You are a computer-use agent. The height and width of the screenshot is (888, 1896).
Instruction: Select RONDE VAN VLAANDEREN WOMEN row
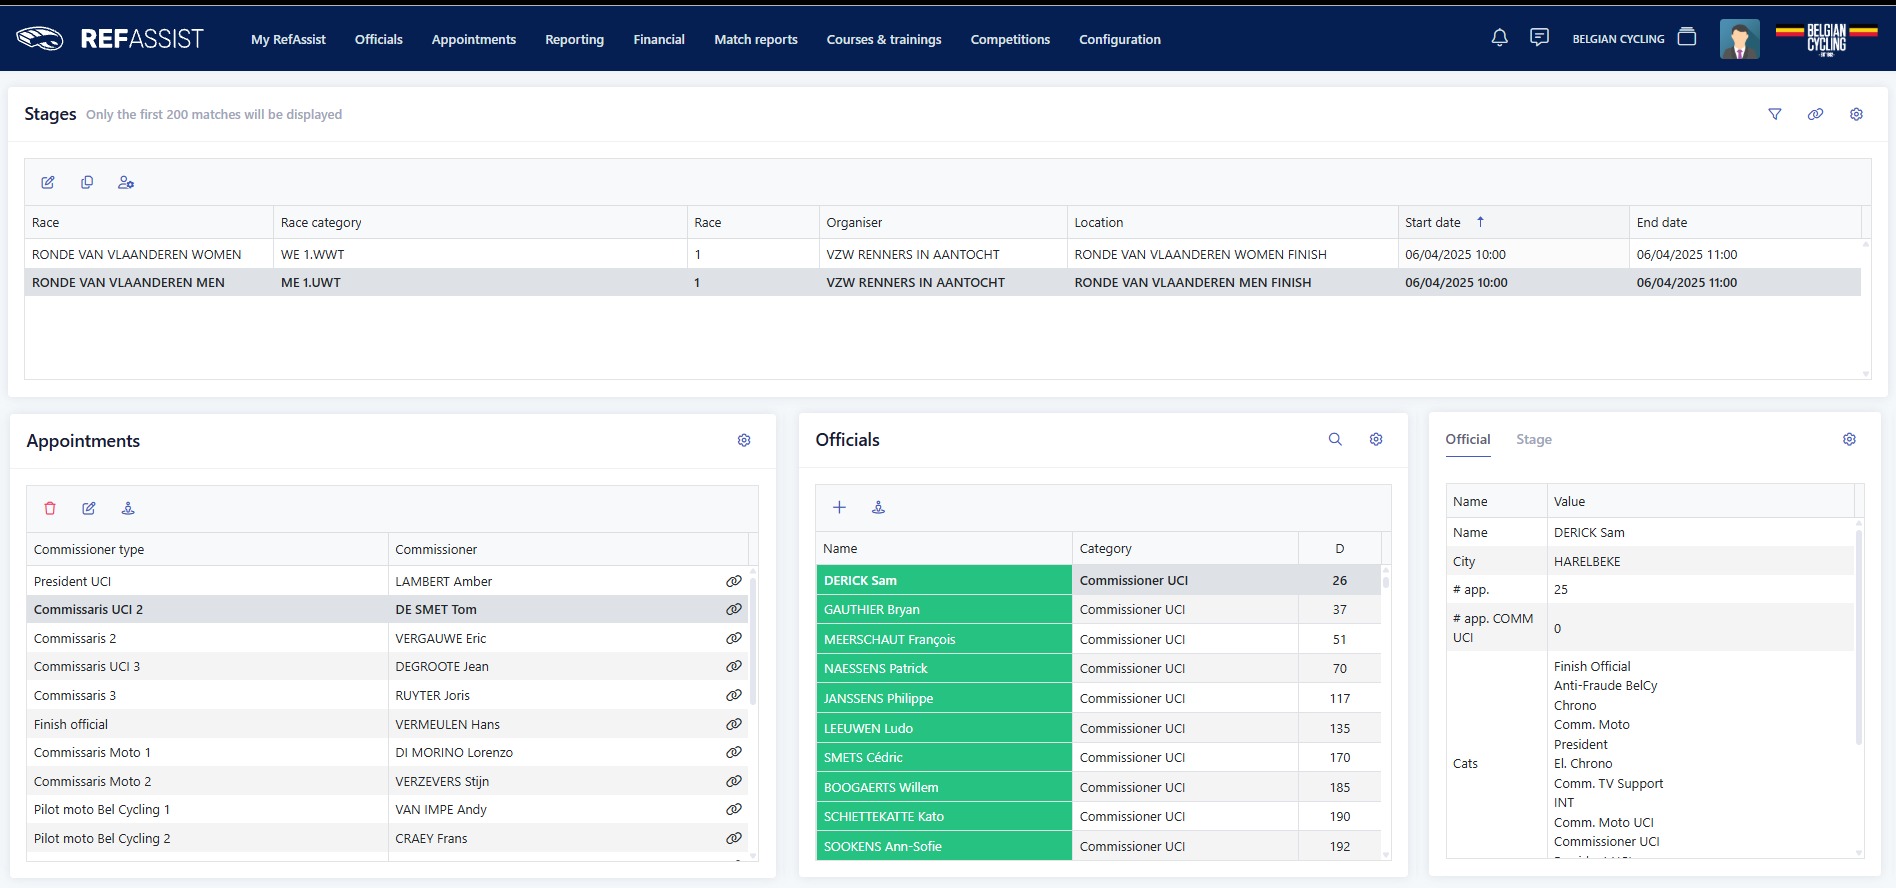click(136, 254)
